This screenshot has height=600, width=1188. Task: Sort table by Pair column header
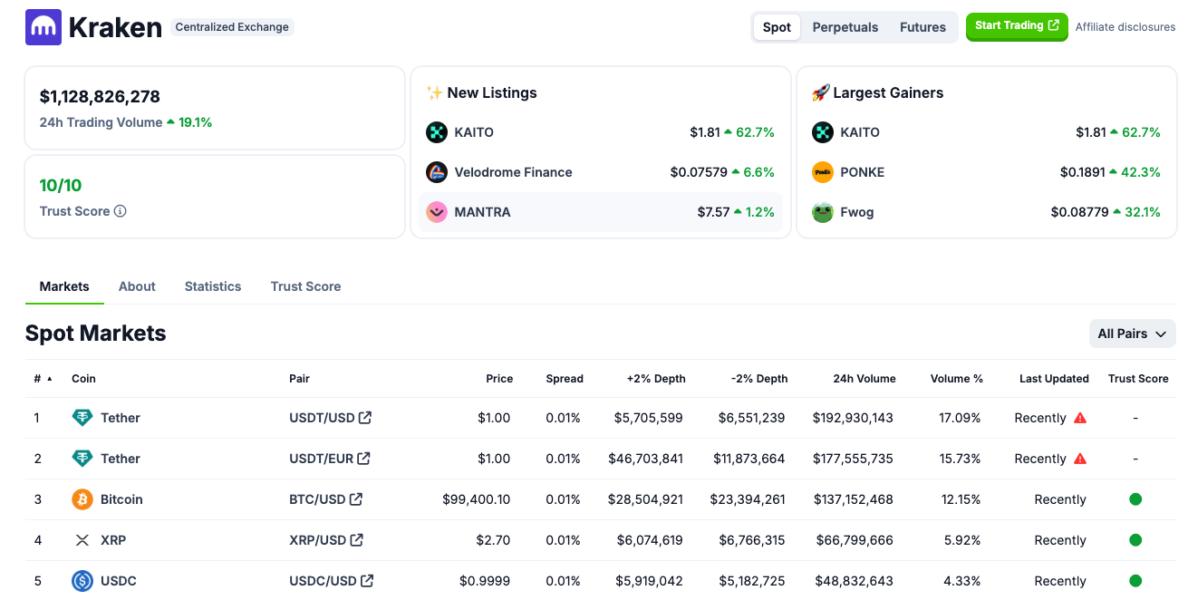pyautogui.click(x=299, y=379)
